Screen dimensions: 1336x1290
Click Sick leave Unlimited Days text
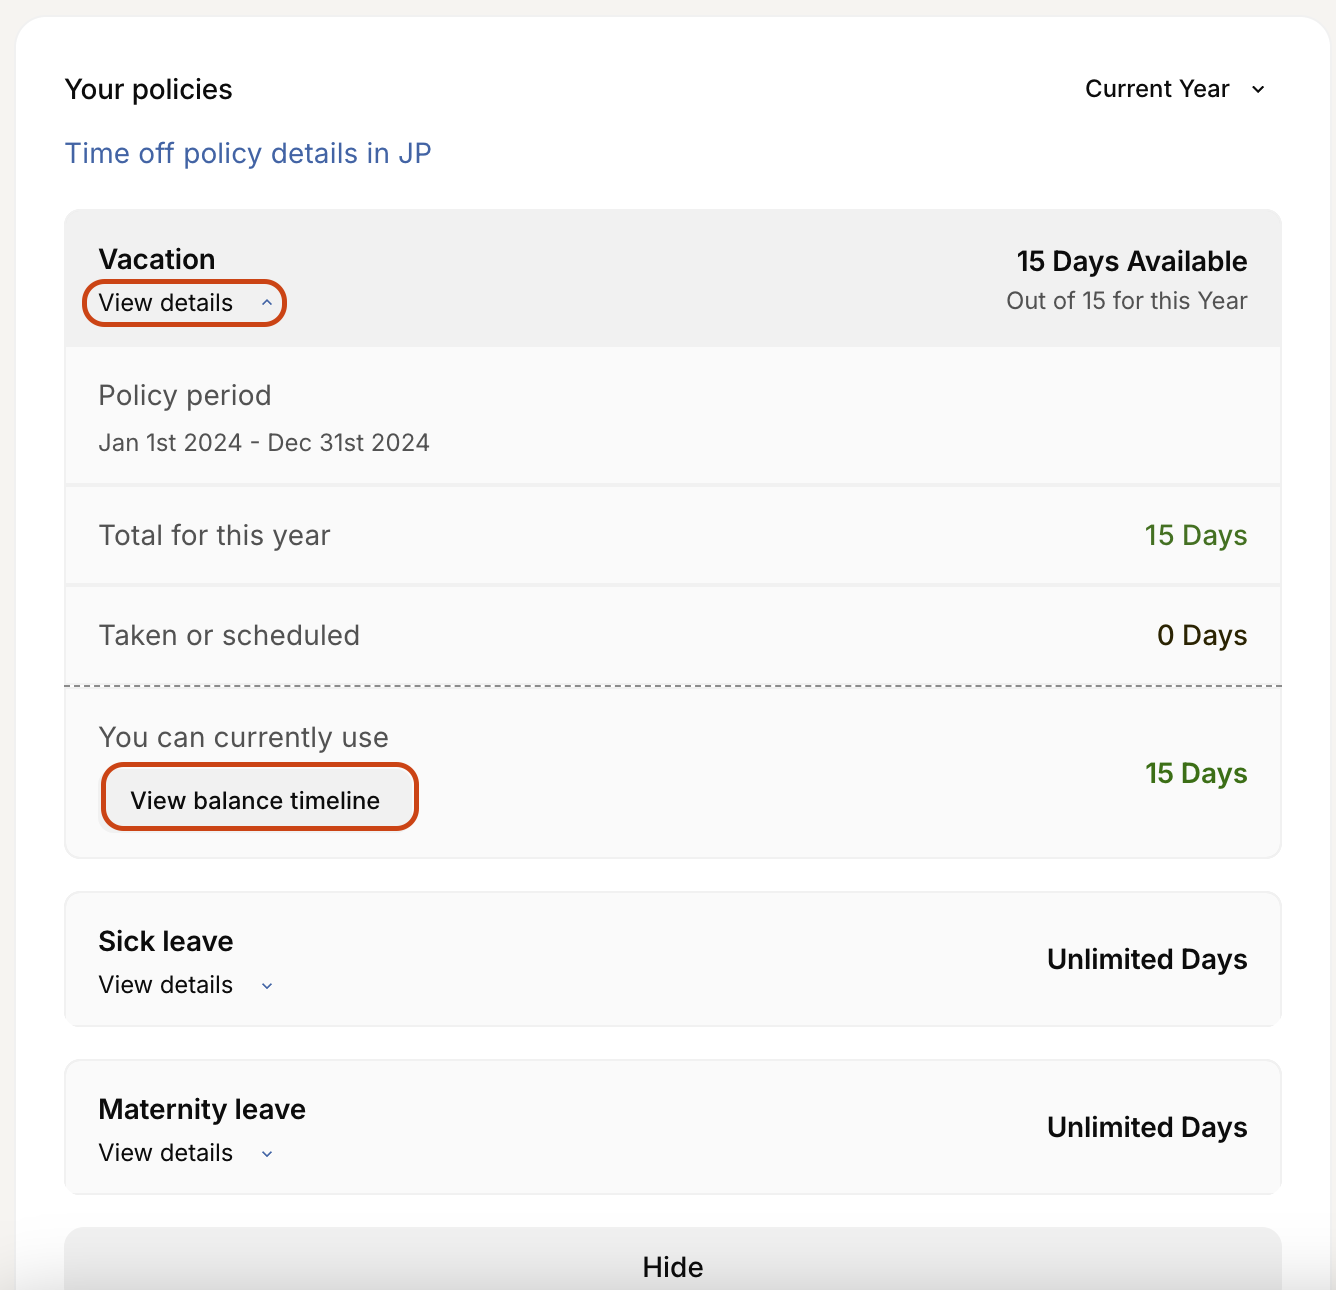[x=1146, y=960]
